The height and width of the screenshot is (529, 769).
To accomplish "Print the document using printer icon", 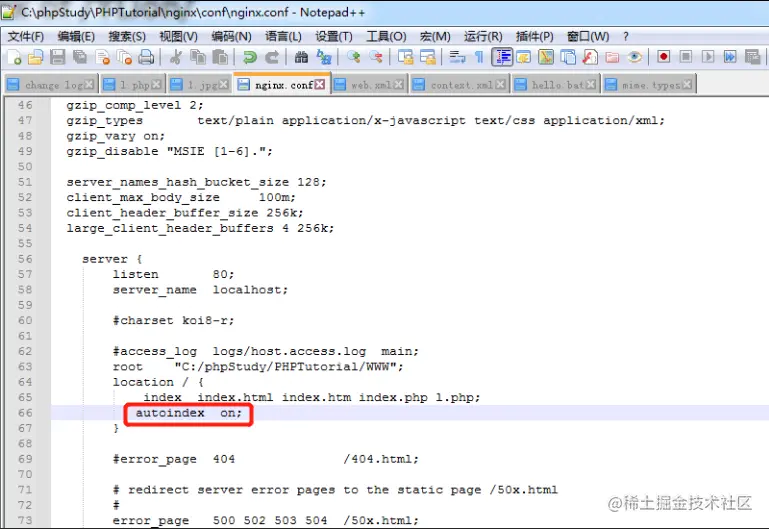I will click(146, 57).
